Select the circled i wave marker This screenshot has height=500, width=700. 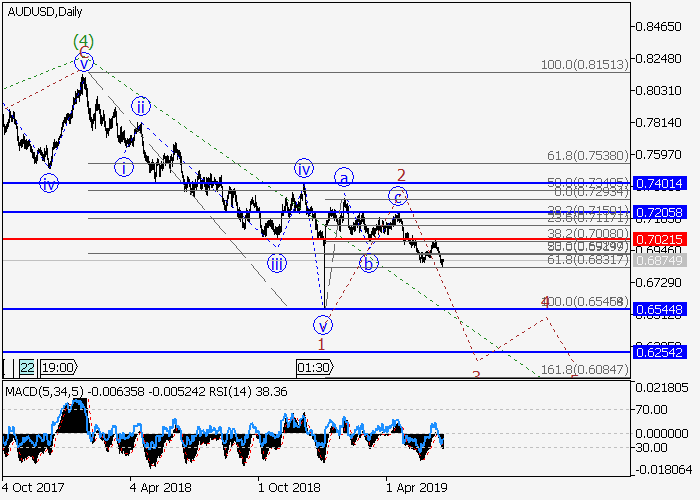[x=123, y=167]
